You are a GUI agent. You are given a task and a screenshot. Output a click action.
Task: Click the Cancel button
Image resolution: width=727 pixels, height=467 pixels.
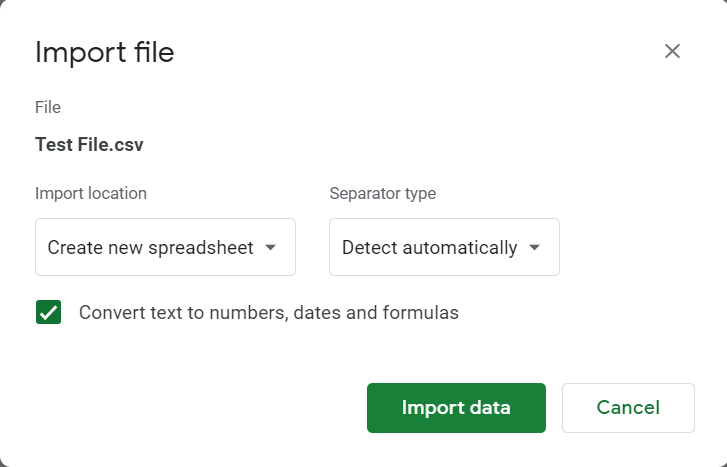coord(628,408)
